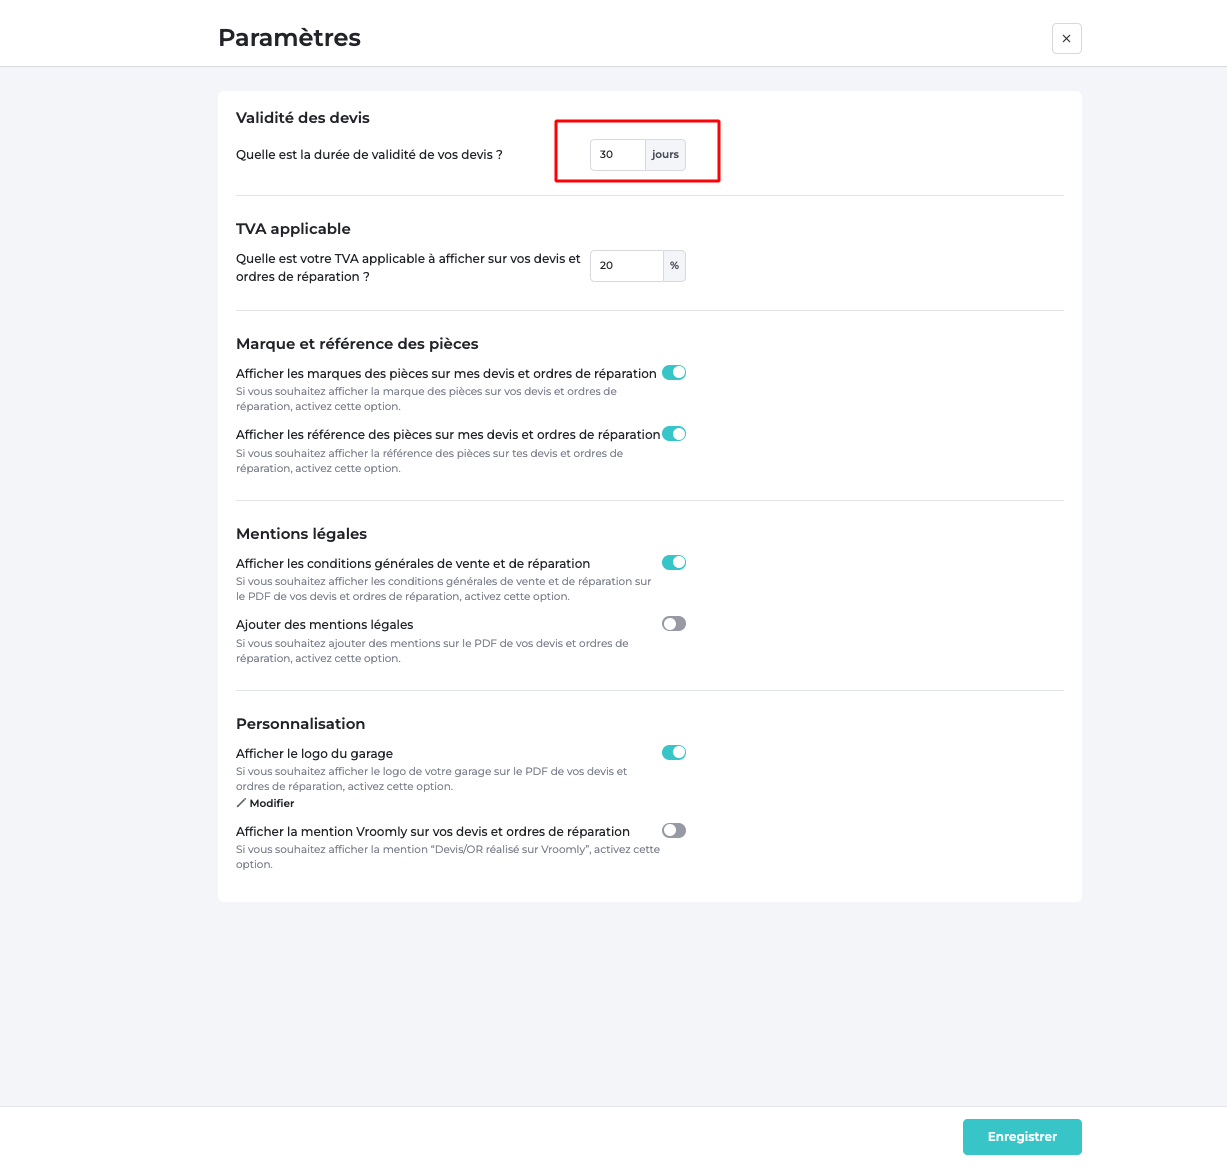Image resolution: width=1227 pixels, height=1174 pixels.
Task: Click the pencil icon beside Modifier
Action: click(241, 803)
